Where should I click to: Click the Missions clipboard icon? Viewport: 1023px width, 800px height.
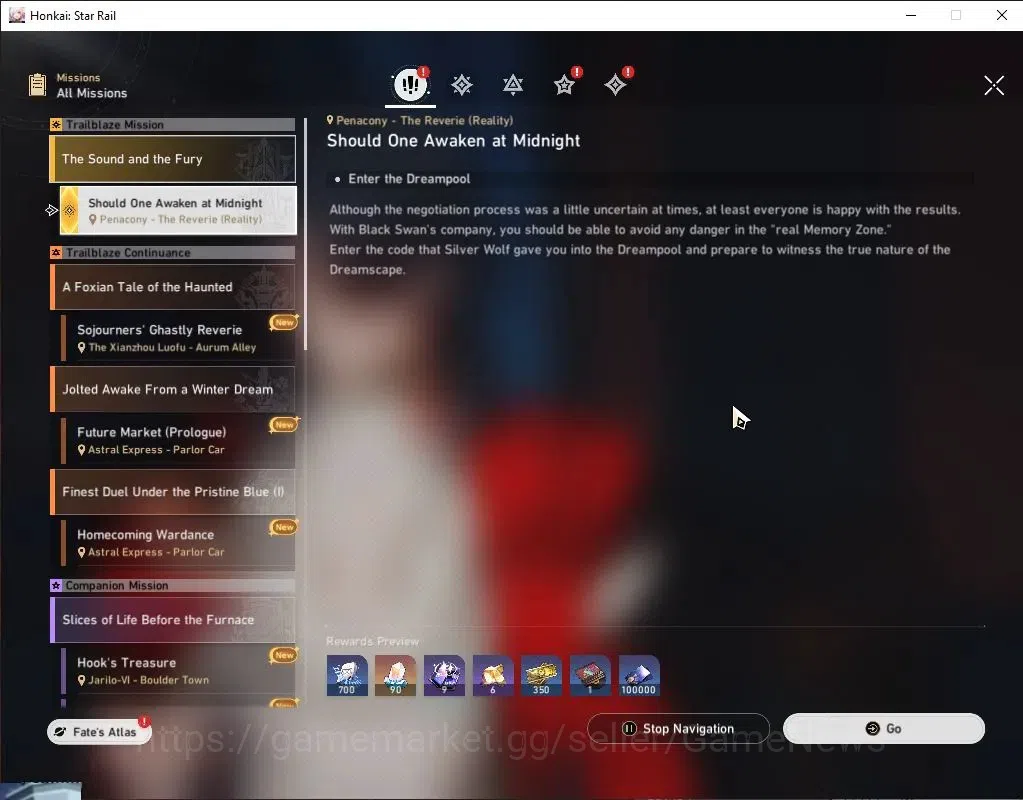pos(38,85)
